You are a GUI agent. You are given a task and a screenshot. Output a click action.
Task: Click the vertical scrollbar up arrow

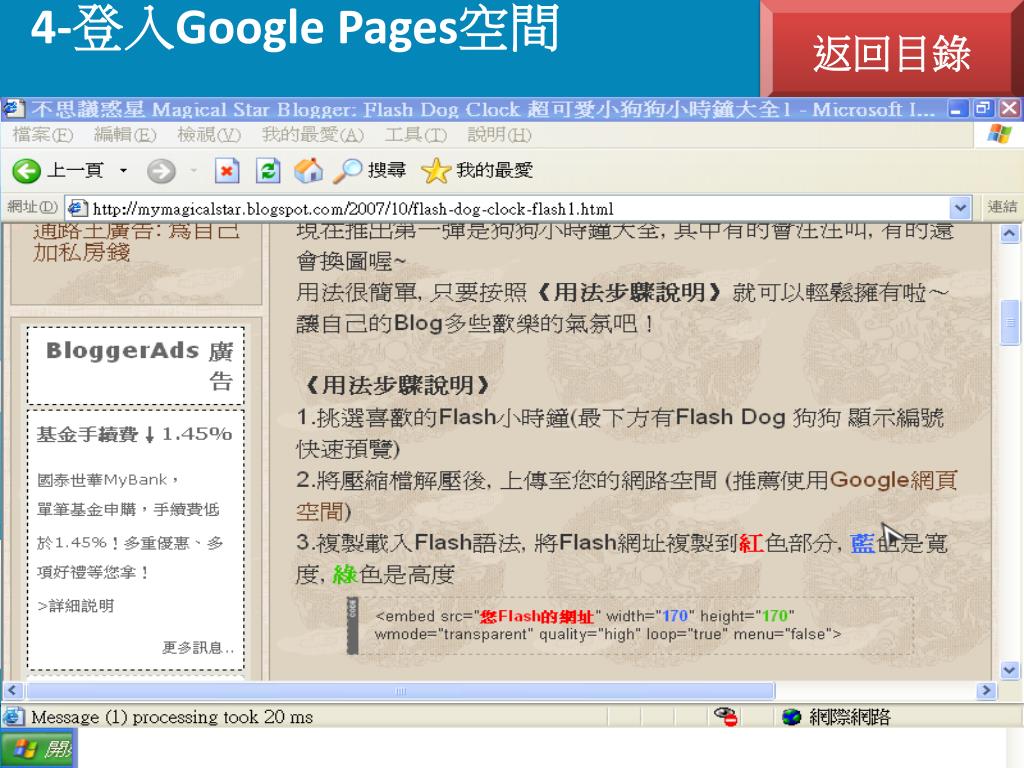(x=1009, y=233)
